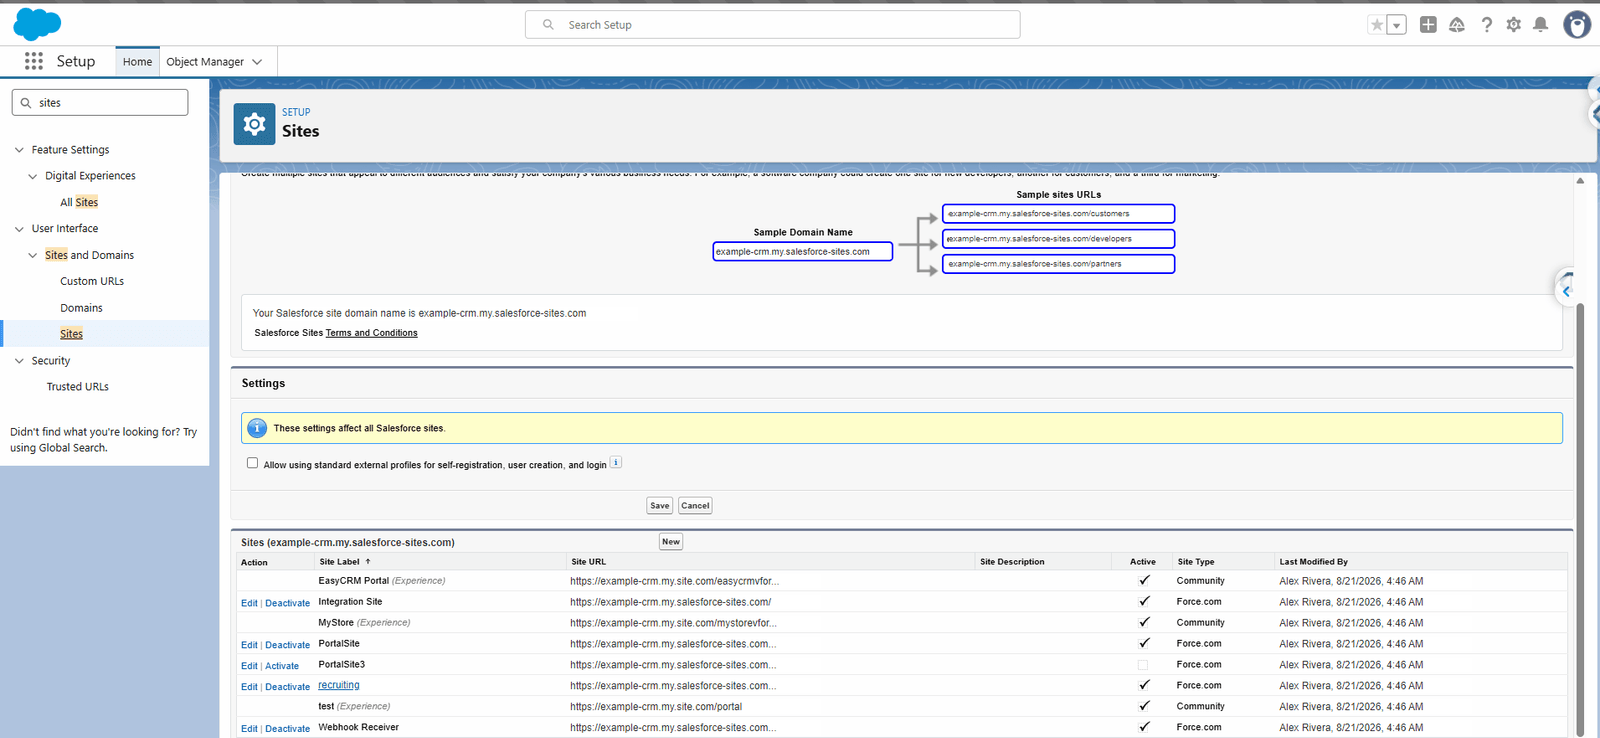Image resolution: width=1600 pixels, height=738 pixels.
Task: Switch to the Home tab
Action: coord(137,62)
